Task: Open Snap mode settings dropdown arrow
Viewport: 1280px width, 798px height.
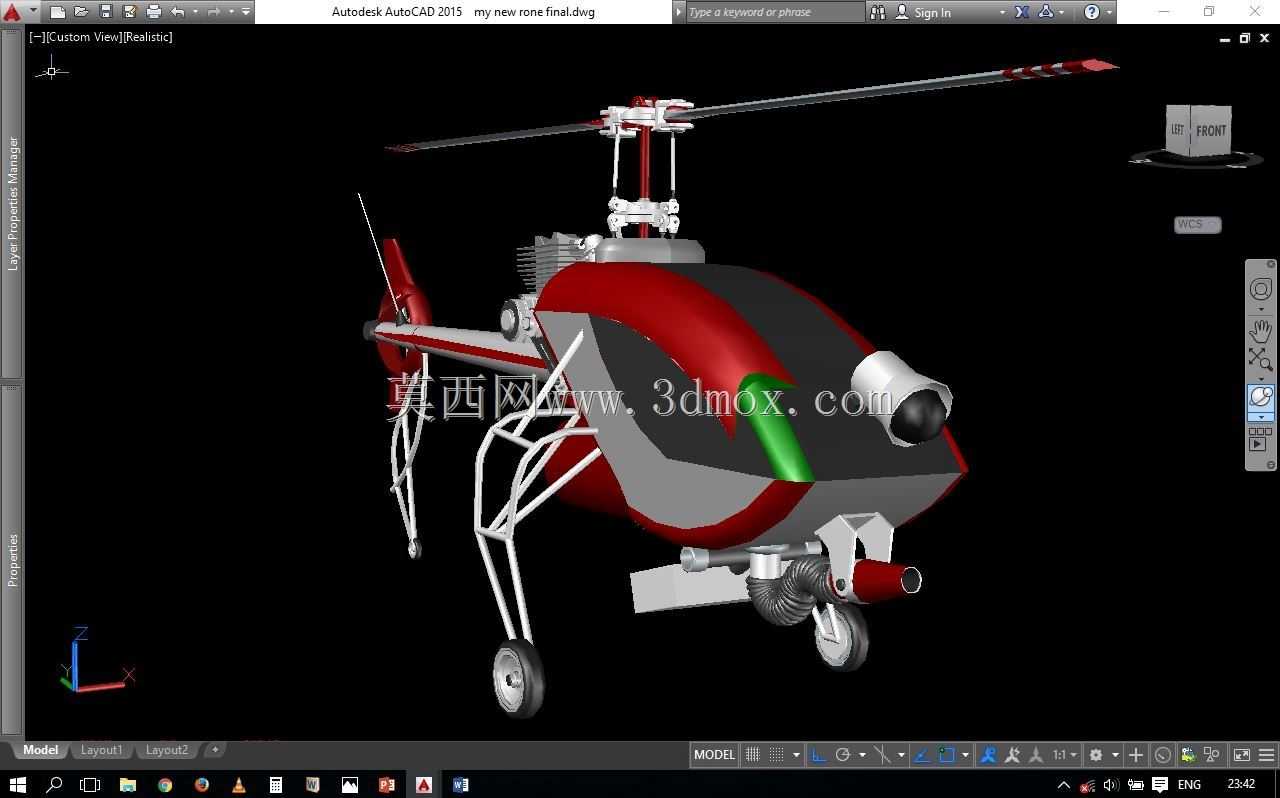Action: [796, 755]
